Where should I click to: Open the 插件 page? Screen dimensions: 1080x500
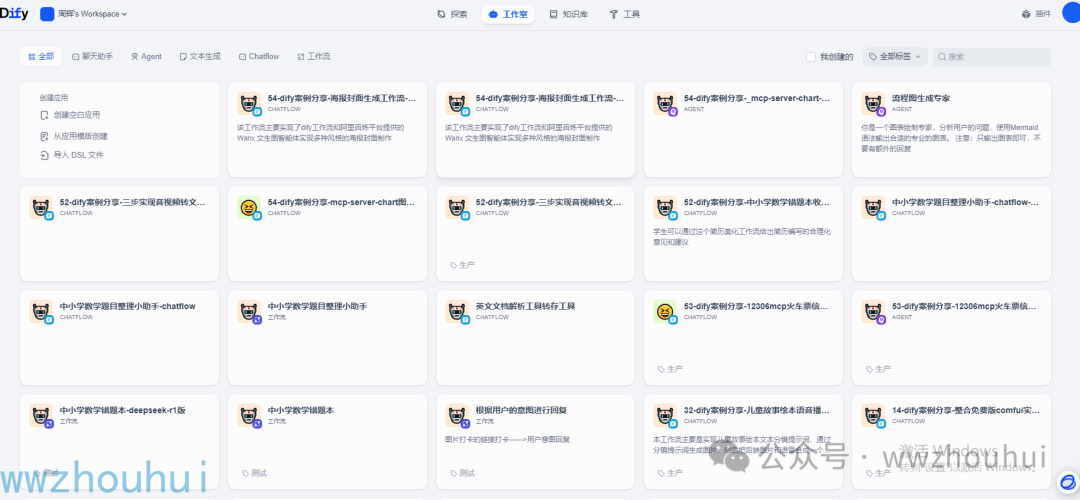tap(1036, 14)
